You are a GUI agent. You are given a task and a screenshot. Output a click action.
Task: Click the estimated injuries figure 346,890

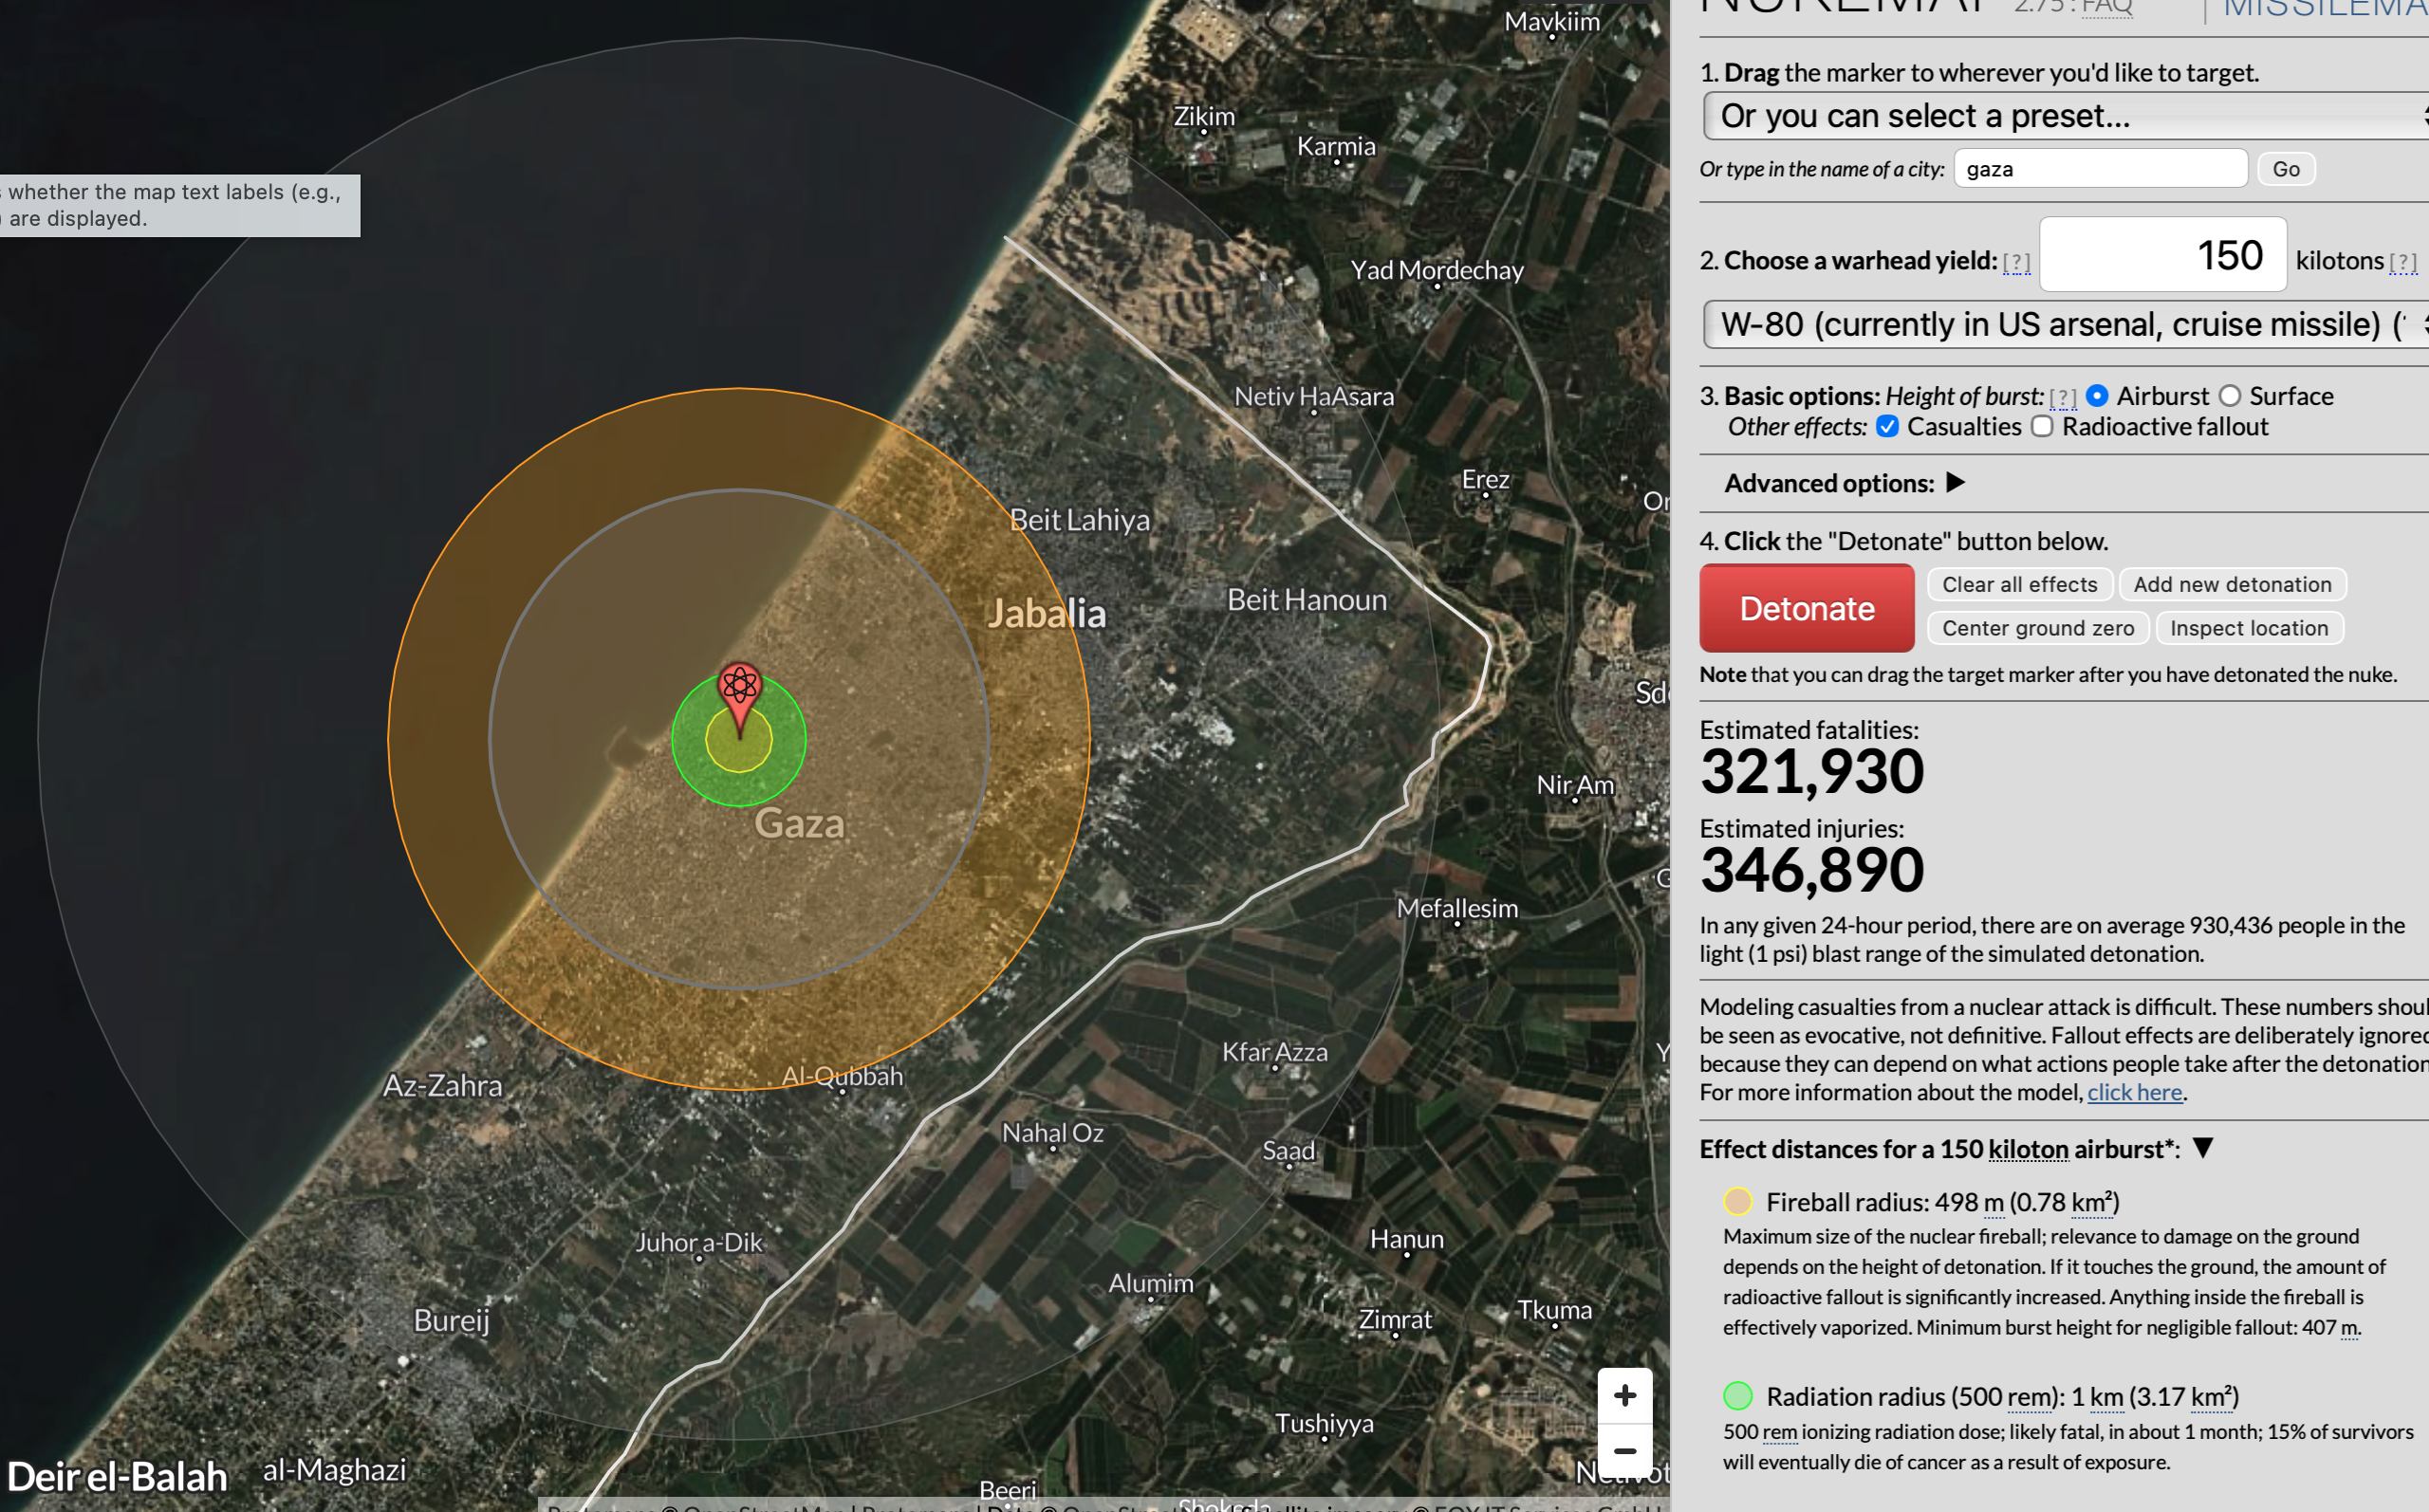tap(1812, 870)
